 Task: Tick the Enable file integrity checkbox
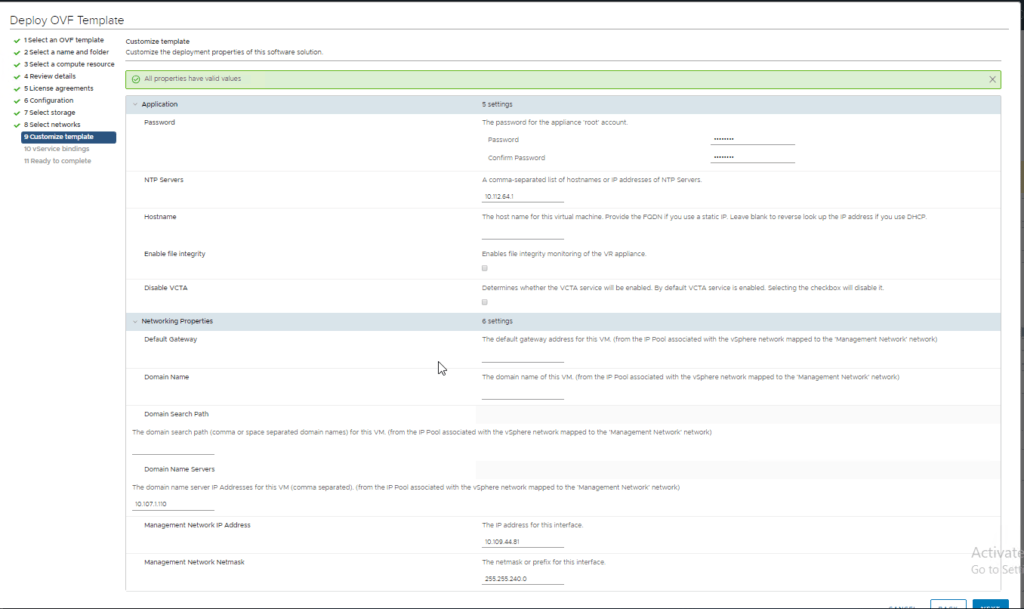(x=485, y=268)
